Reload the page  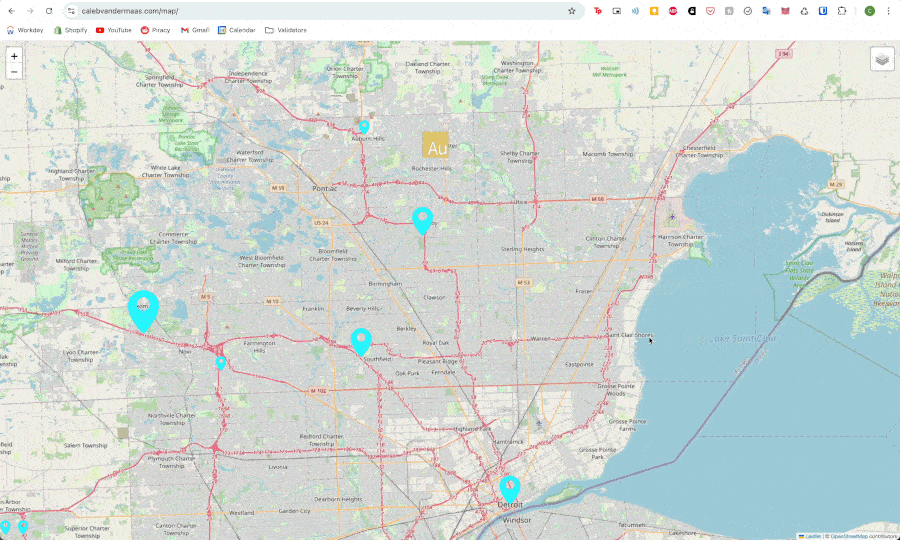(48, 11)
